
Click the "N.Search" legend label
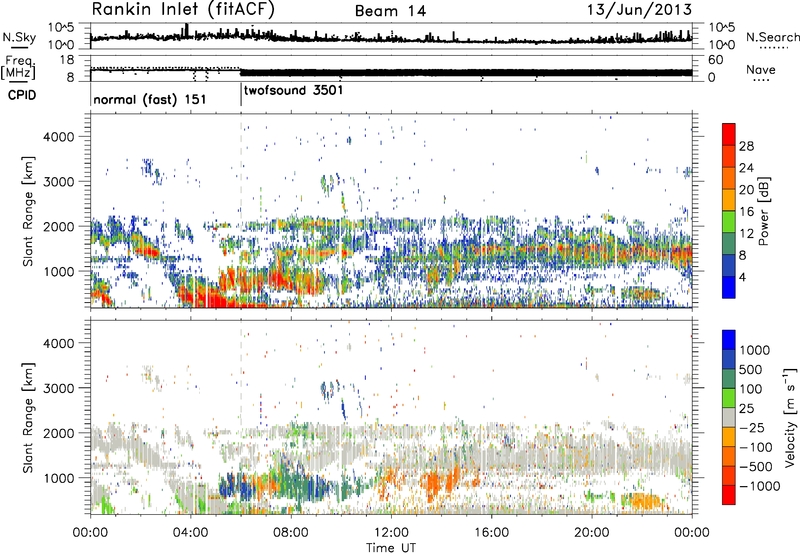click(772, 37)
